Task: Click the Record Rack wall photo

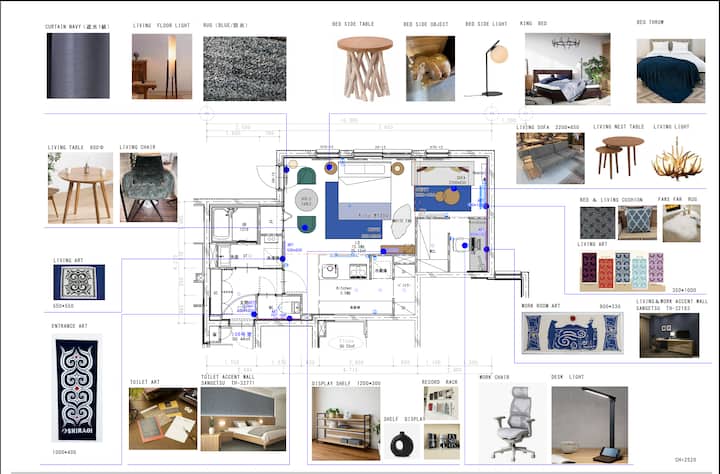Action: (441, 403)
